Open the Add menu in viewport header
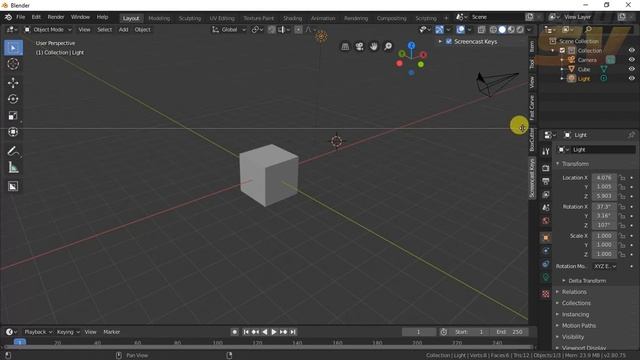The width and height of the screenshot is (640, 360). (123, 29)
